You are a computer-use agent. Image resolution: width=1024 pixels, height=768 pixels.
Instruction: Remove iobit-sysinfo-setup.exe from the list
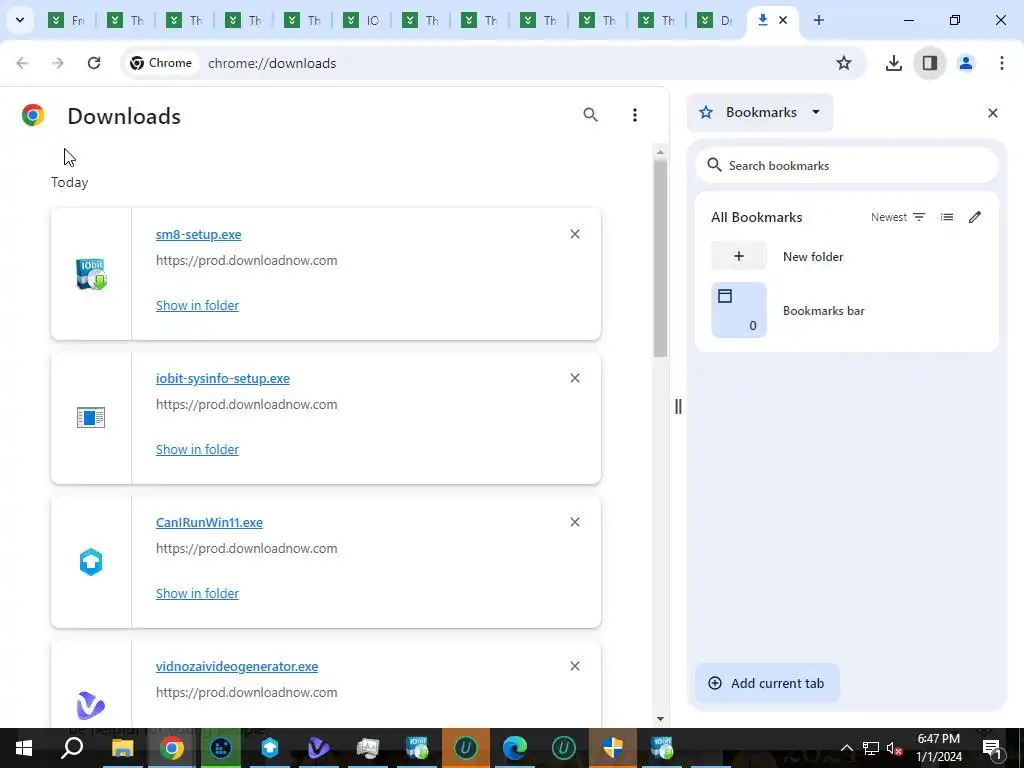click(x=575, y=378)
